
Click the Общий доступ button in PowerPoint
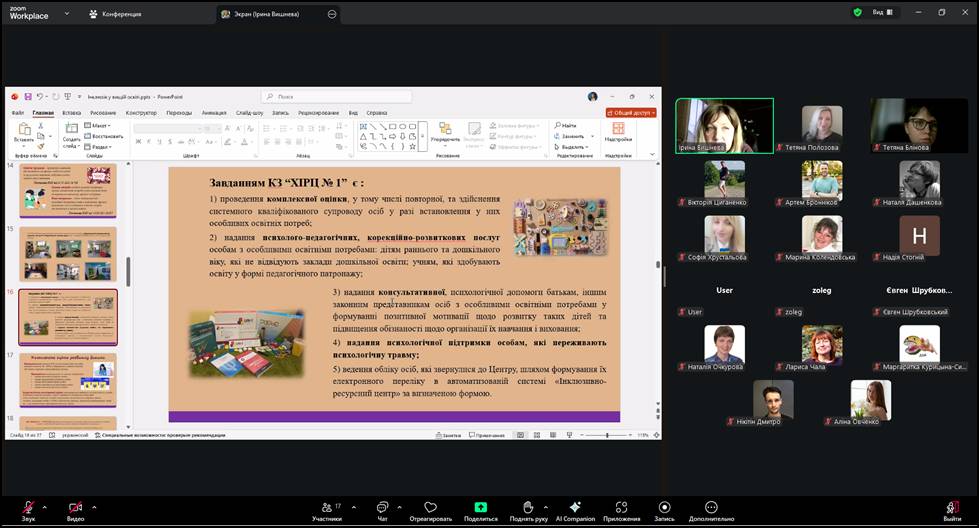click(x=630, y=113)
